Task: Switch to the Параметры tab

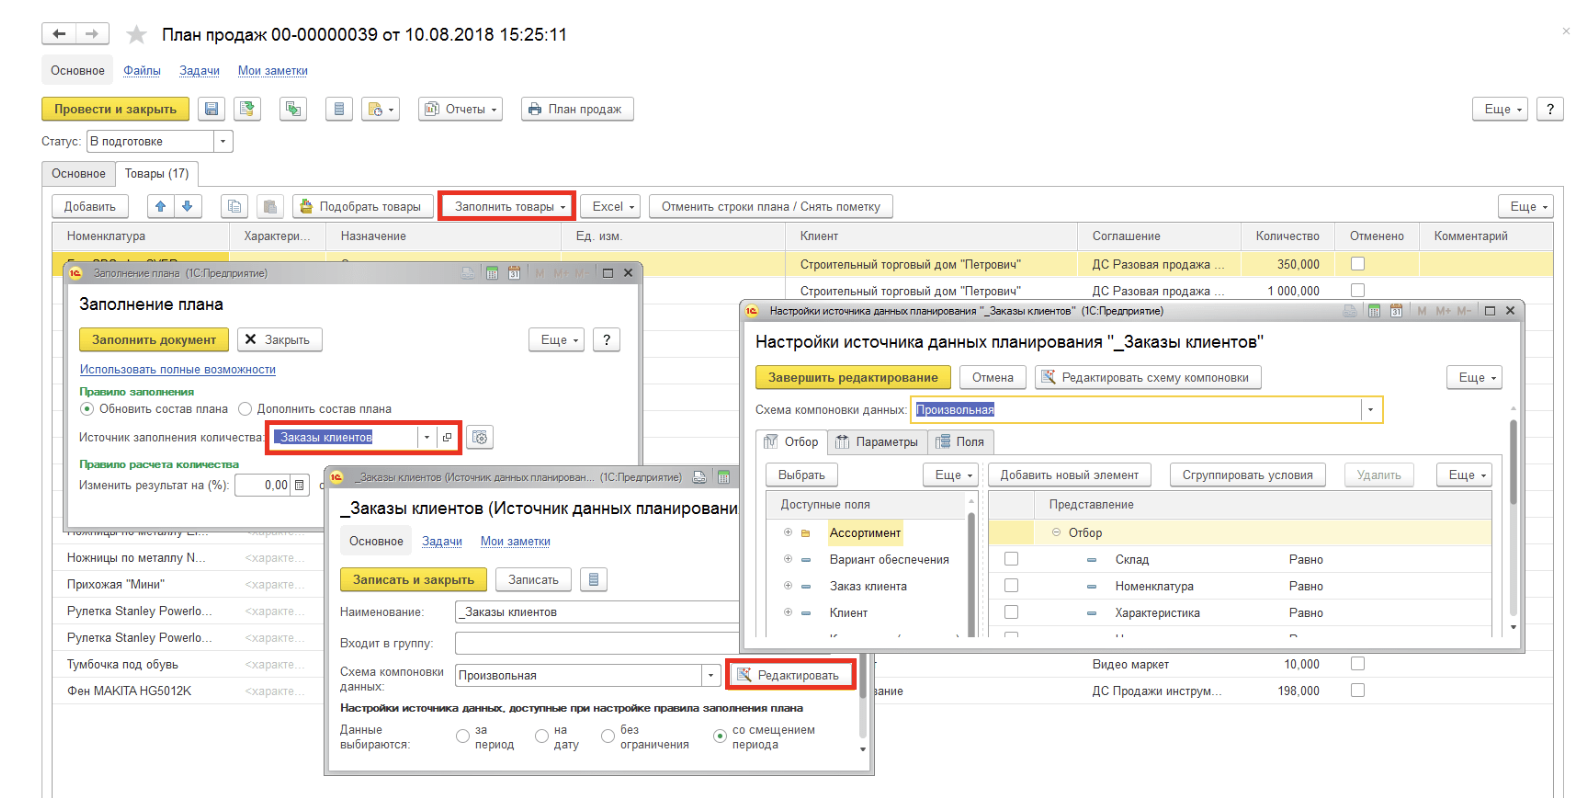Action: 877,442
